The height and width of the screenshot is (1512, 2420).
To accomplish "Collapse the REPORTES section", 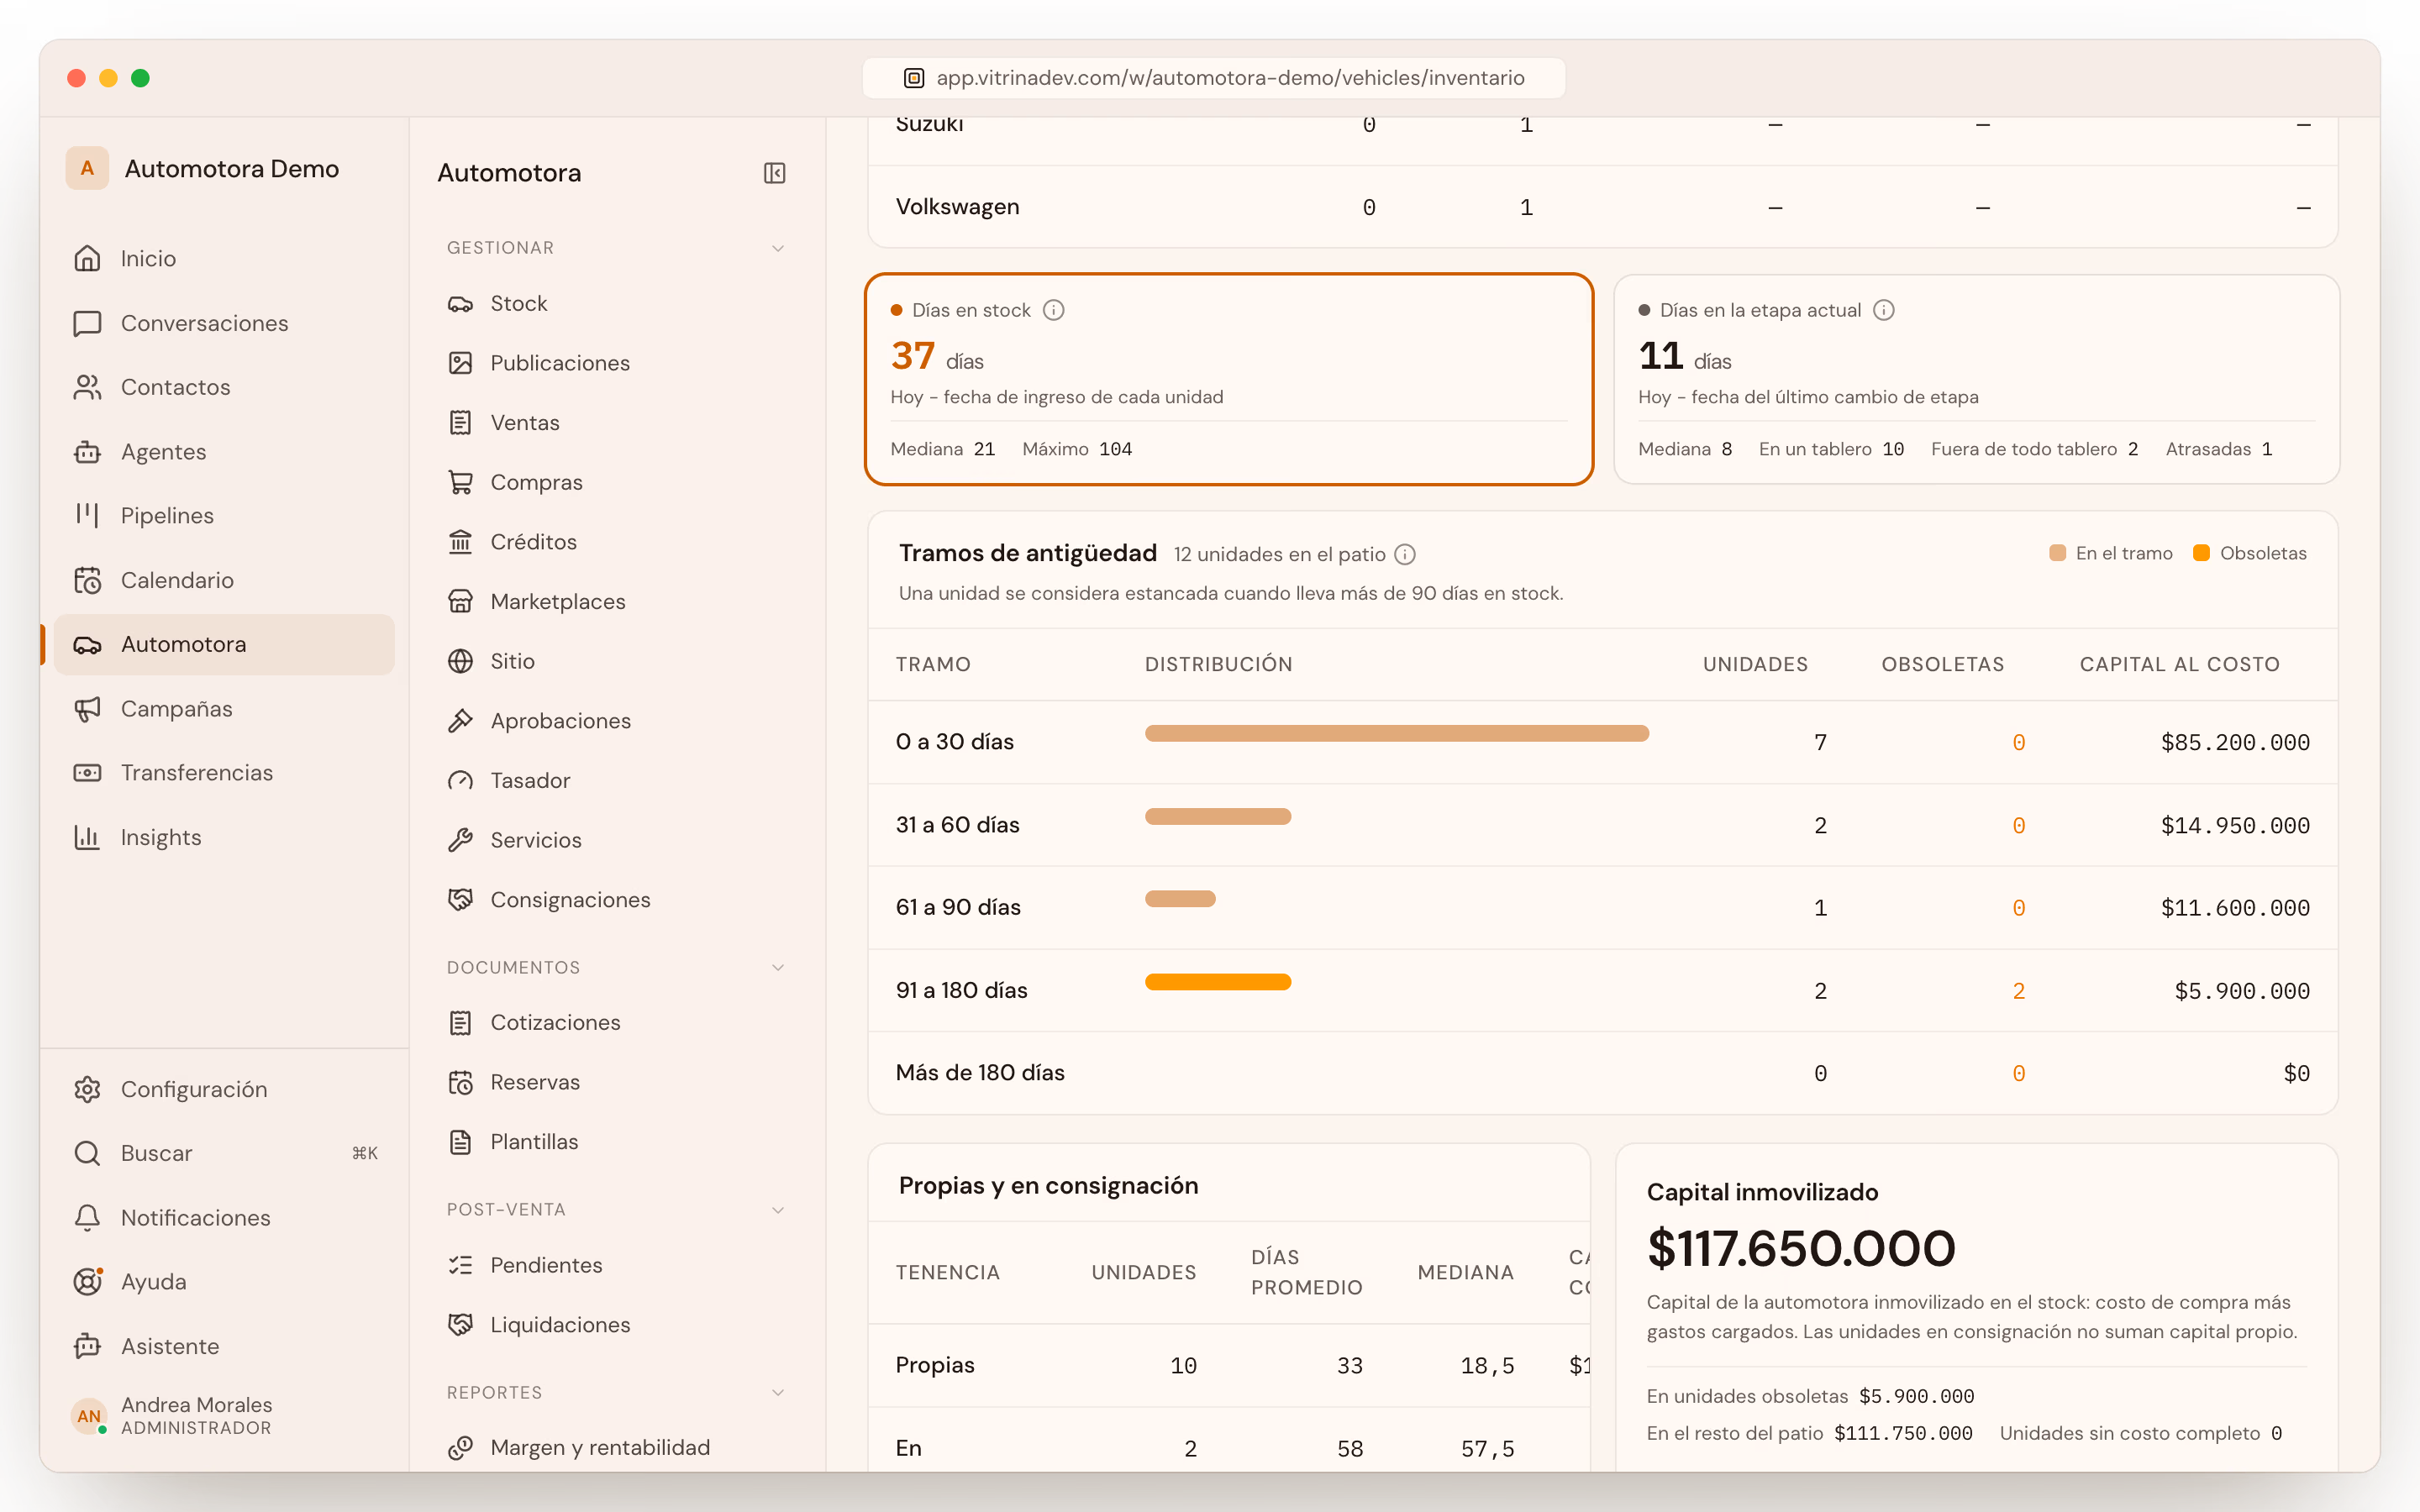I will click(778, 1393).
